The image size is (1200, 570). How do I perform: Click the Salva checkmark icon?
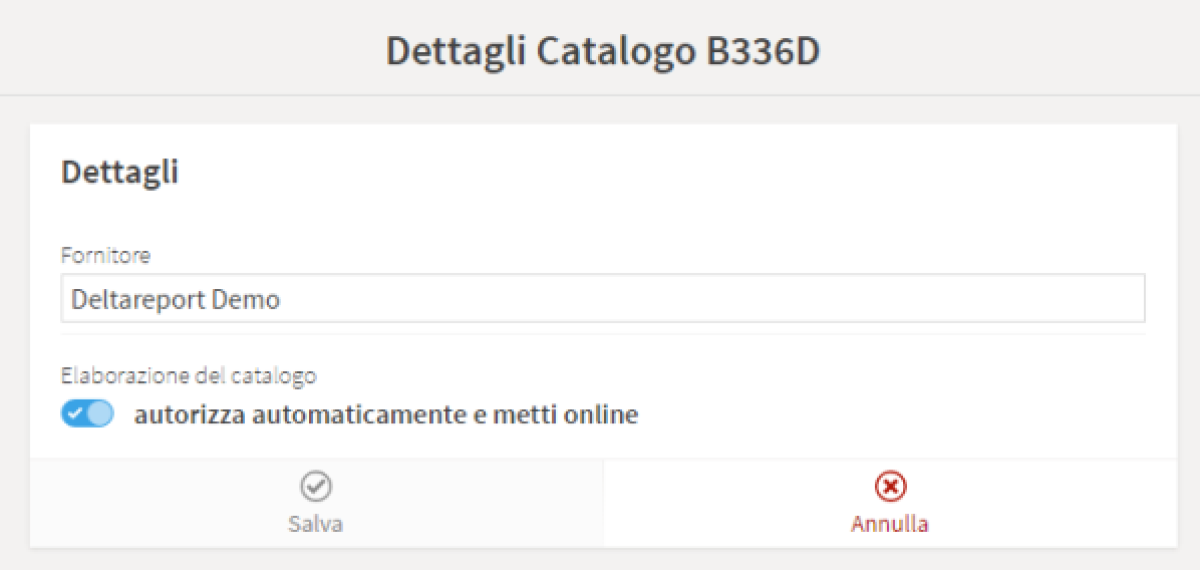pyautogui.click(x=316, y=487)
